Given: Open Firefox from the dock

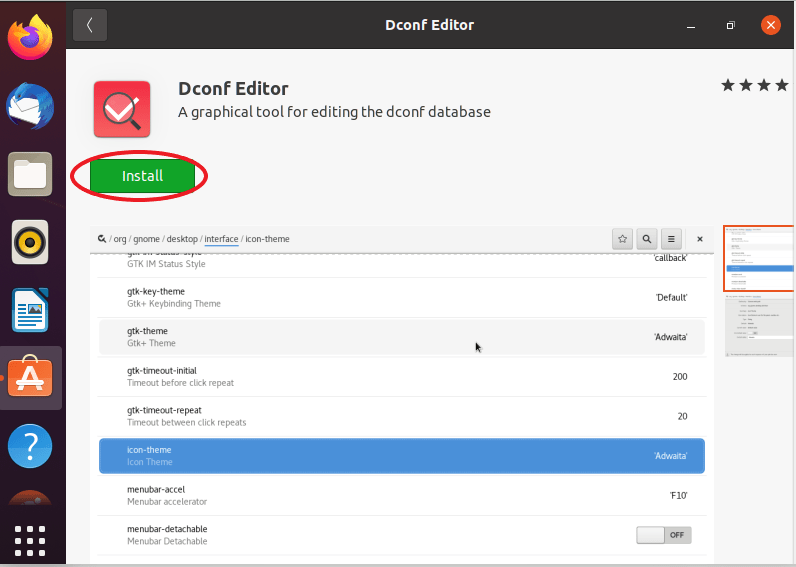Looking at the screenshot, I should click(x=30, y=37).
